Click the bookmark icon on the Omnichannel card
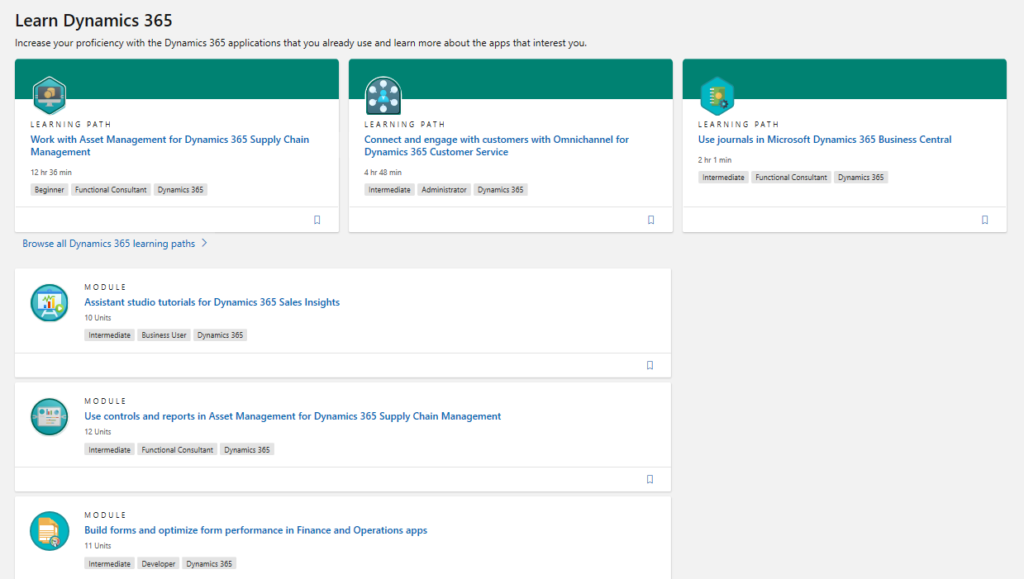Viewport: 1024px width, 579px height. click(x=651, y=219)
